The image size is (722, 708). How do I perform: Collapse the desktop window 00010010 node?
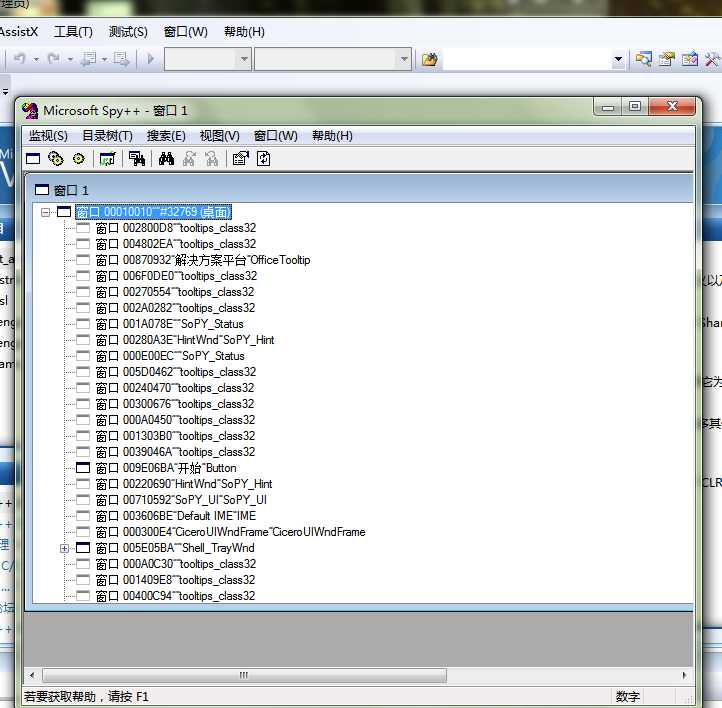coord(45,212)
